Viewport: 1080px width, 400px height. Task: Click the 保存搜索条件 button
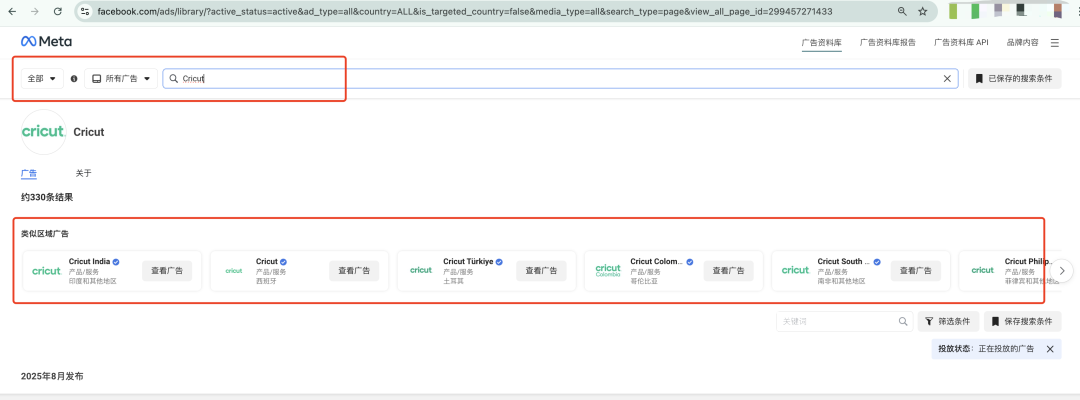(x=1022, y=322)
